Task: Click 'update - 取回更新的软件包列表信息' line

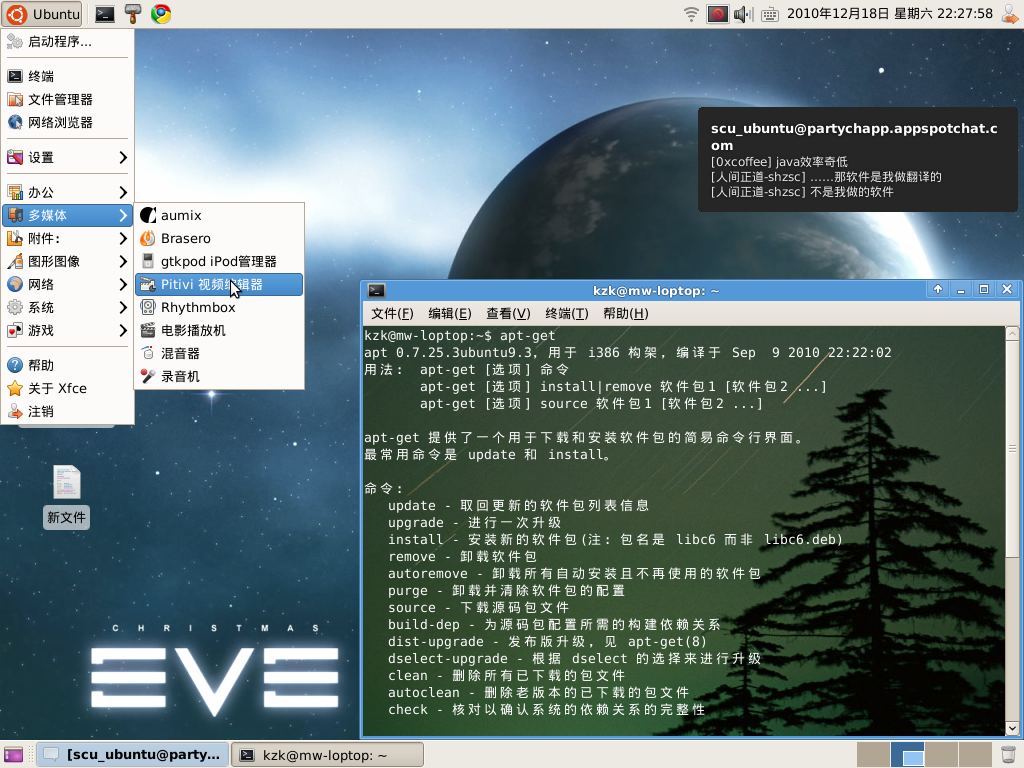Action: (518, 505)
